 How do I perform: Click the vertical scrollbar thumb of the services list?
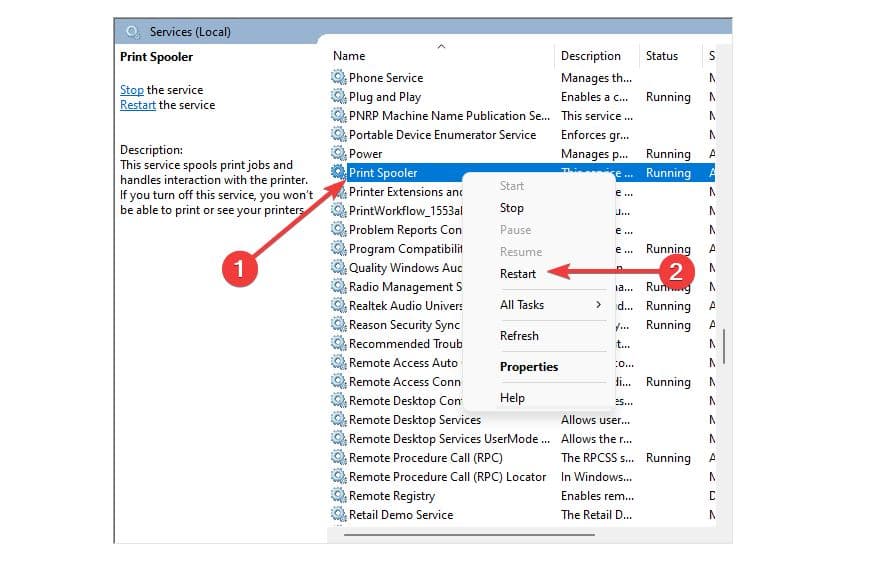[x=724, y=346]
